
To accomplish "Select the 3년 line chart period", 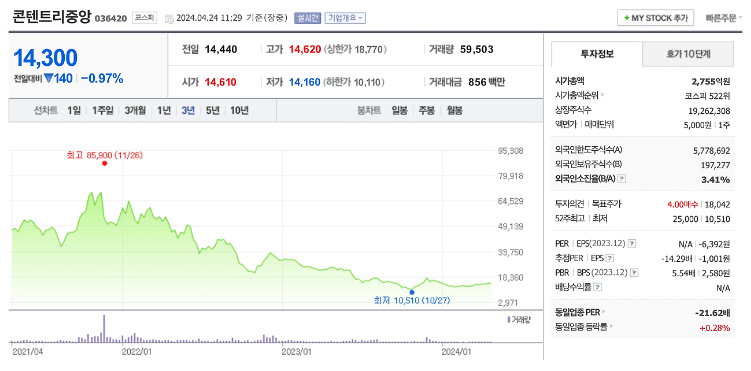I will (x=188, y=111).
